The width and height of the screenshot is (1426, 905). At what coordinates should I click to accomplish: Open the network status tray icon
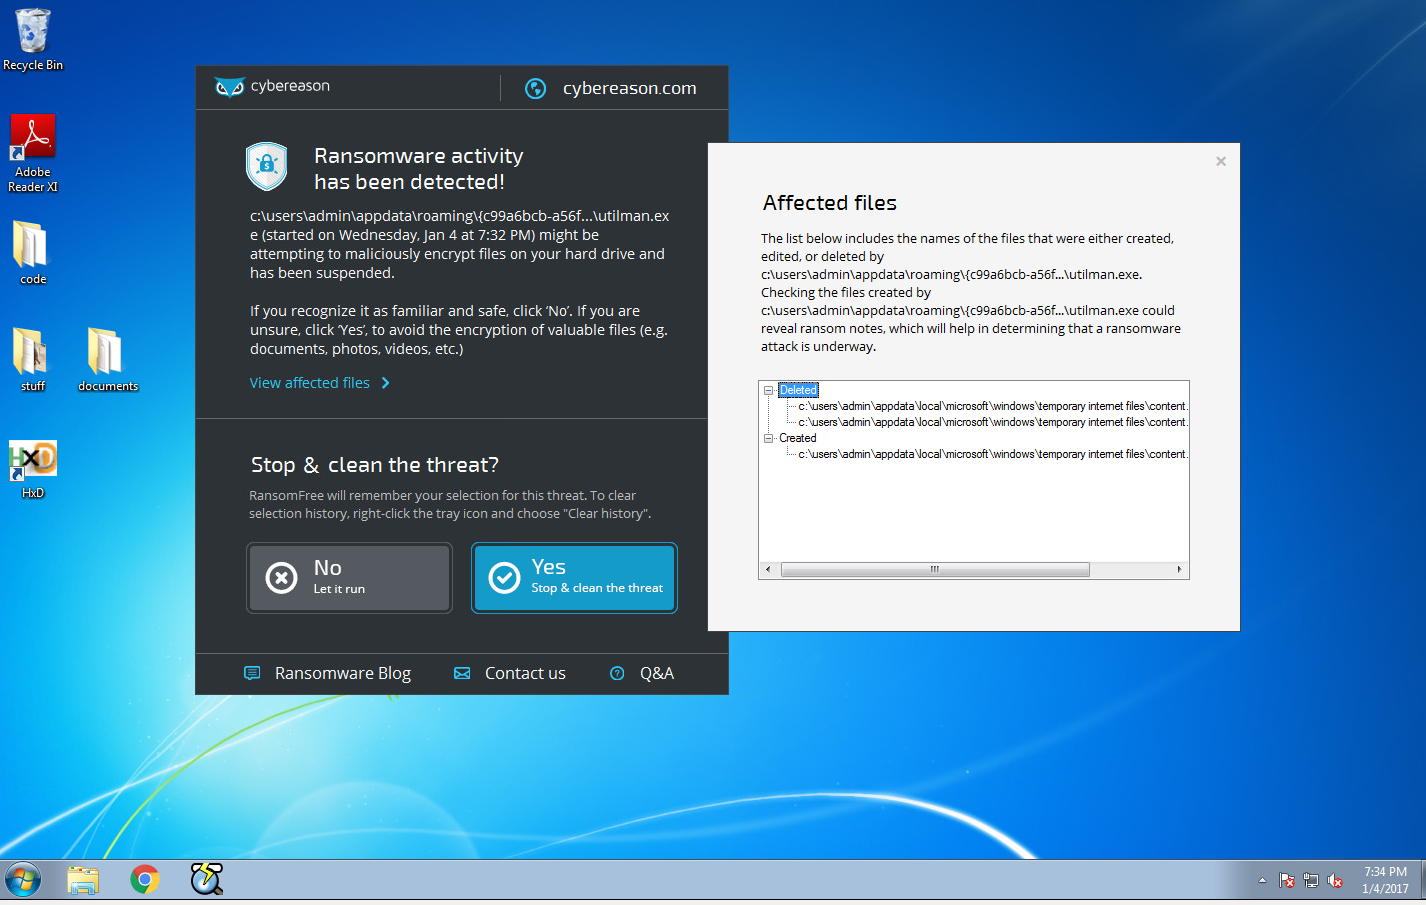click(x=1311, y=880)
